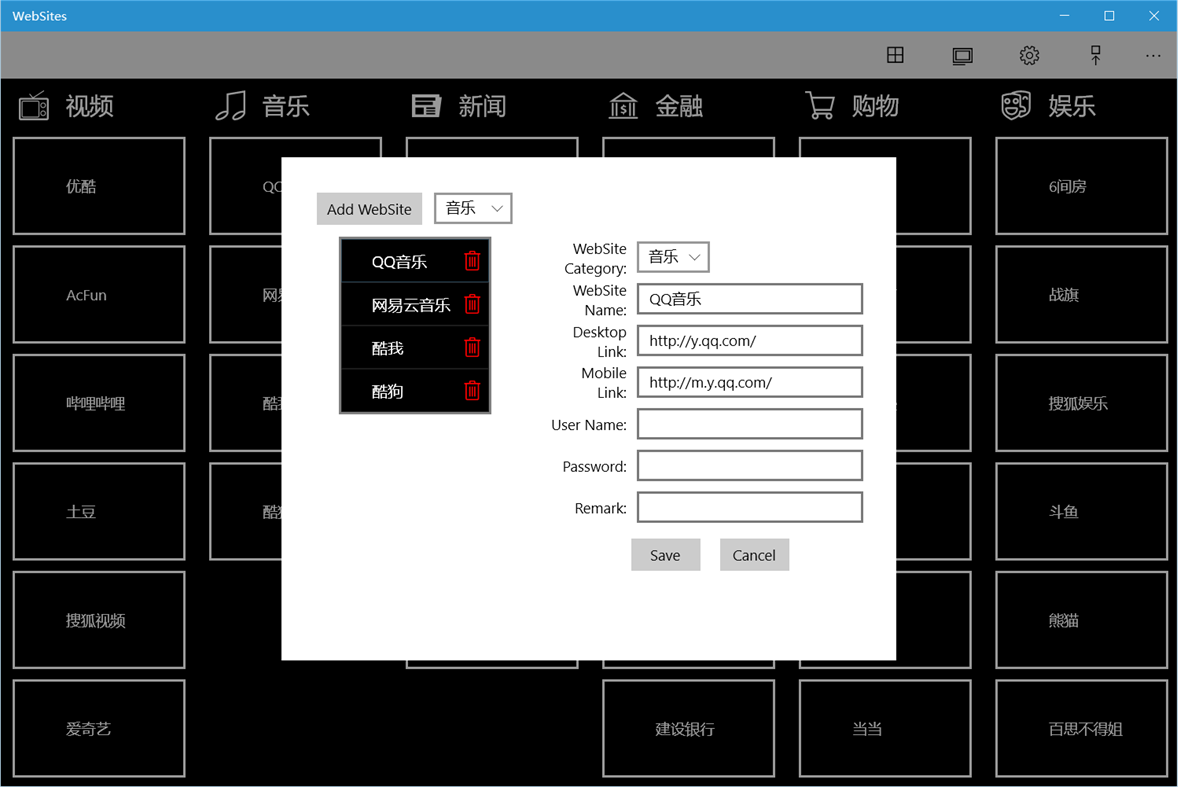
Task: Click the music note icon beside 音乐
Action: tap(231, 106)
